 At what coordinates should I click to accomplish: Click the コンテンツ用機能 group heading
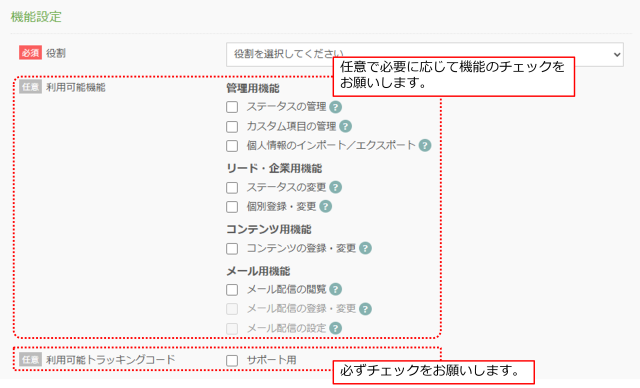[x=269, y=229]
